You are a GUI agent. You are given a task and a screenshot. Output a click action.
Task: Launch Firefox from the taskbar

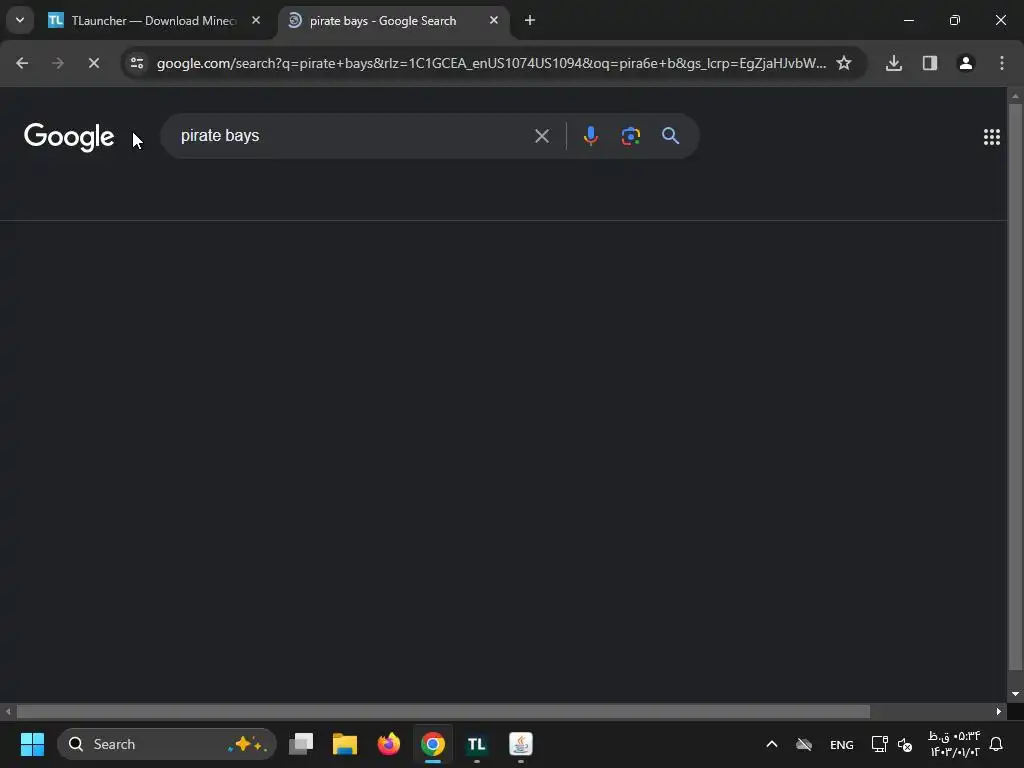[x=389, y=744]
